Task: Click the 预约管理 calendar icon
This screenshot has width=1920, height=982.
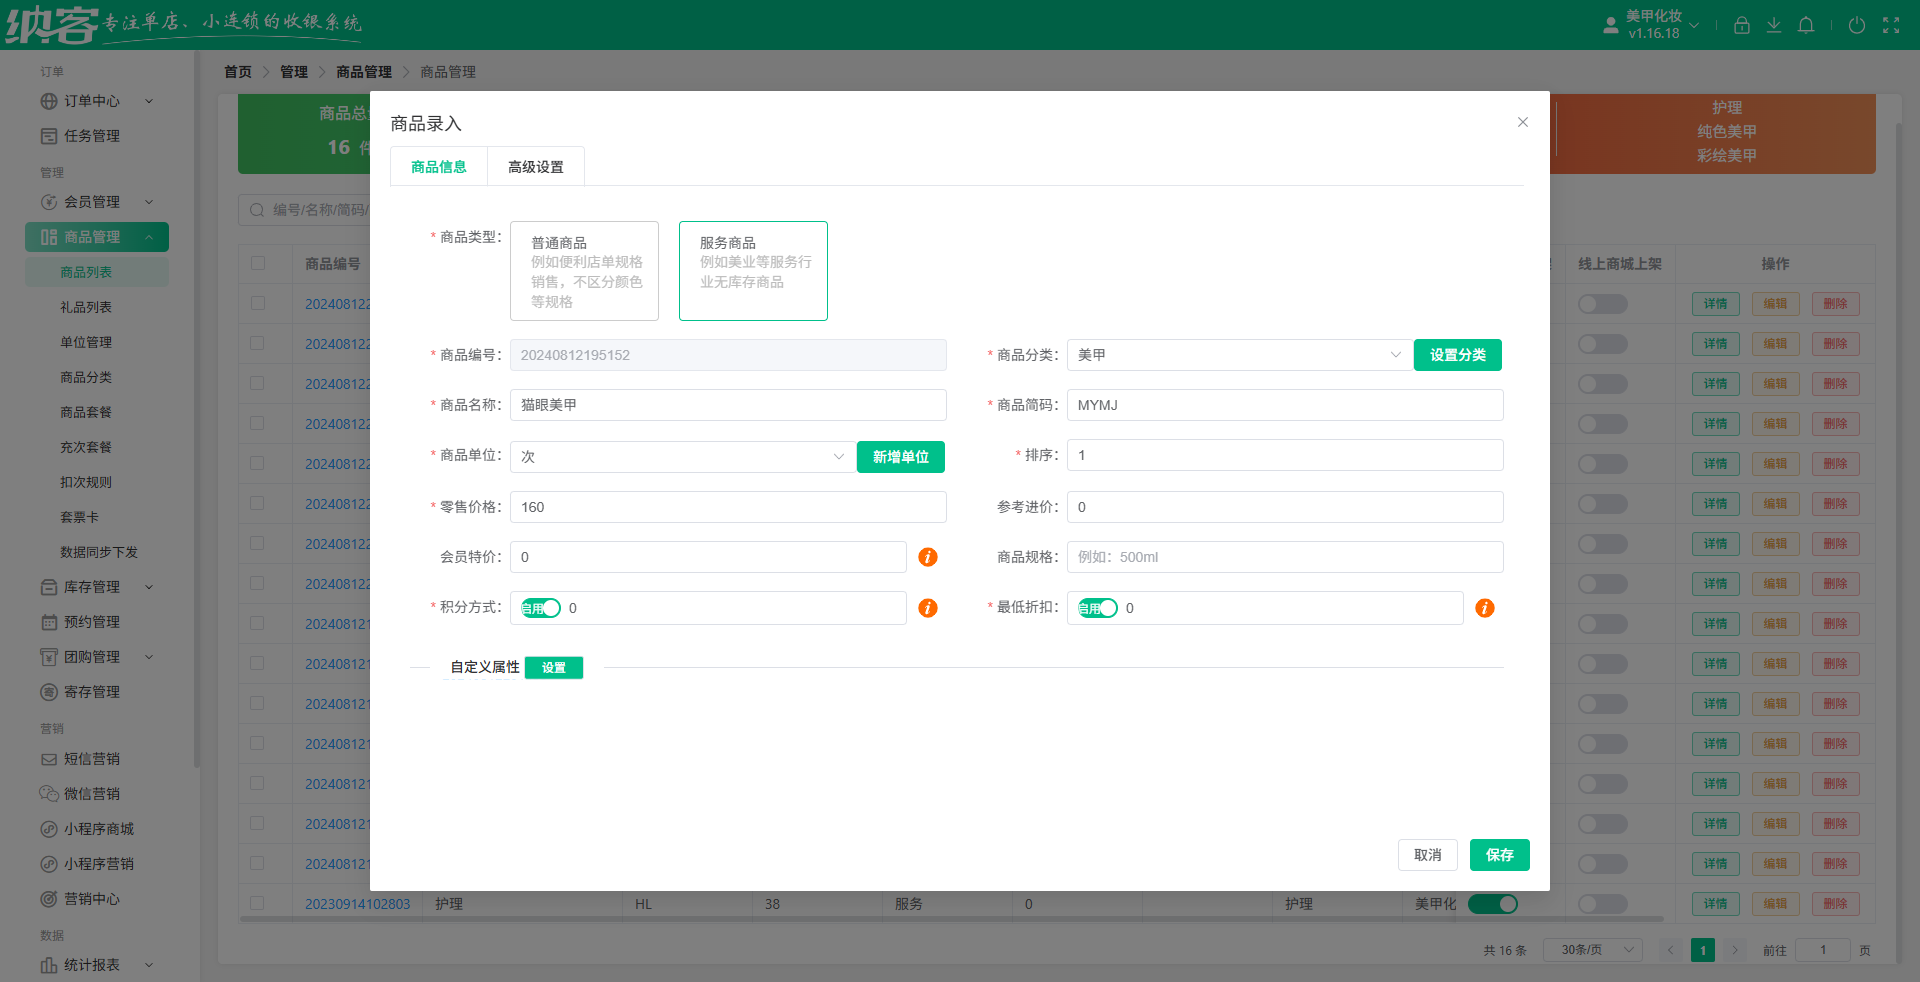Action: click(50, 622)
